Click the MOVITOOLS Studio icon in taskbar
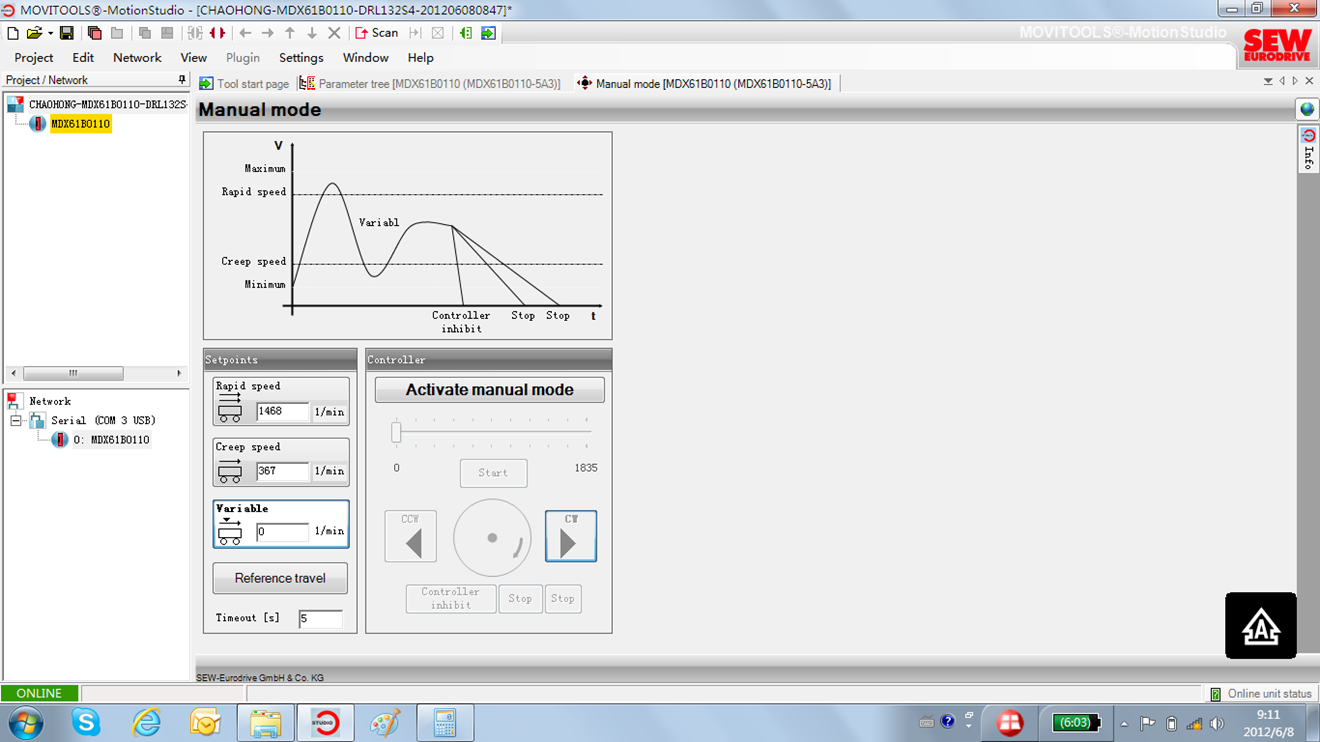This screenshot has width=1320, height=742. [324, 722]
